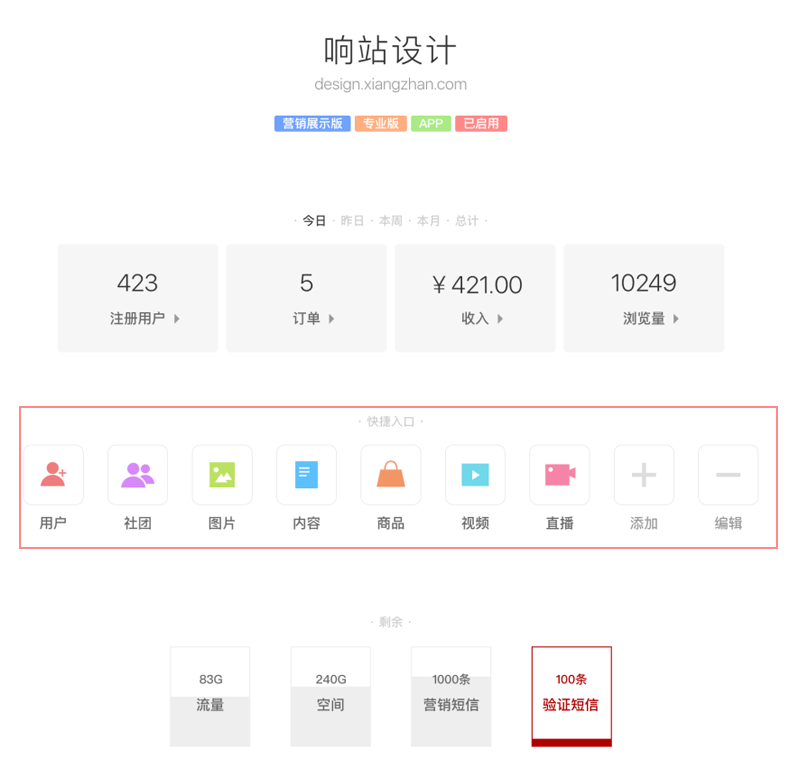
Task: Select the 流量 83G remaining card
Action: click(210, 696)
